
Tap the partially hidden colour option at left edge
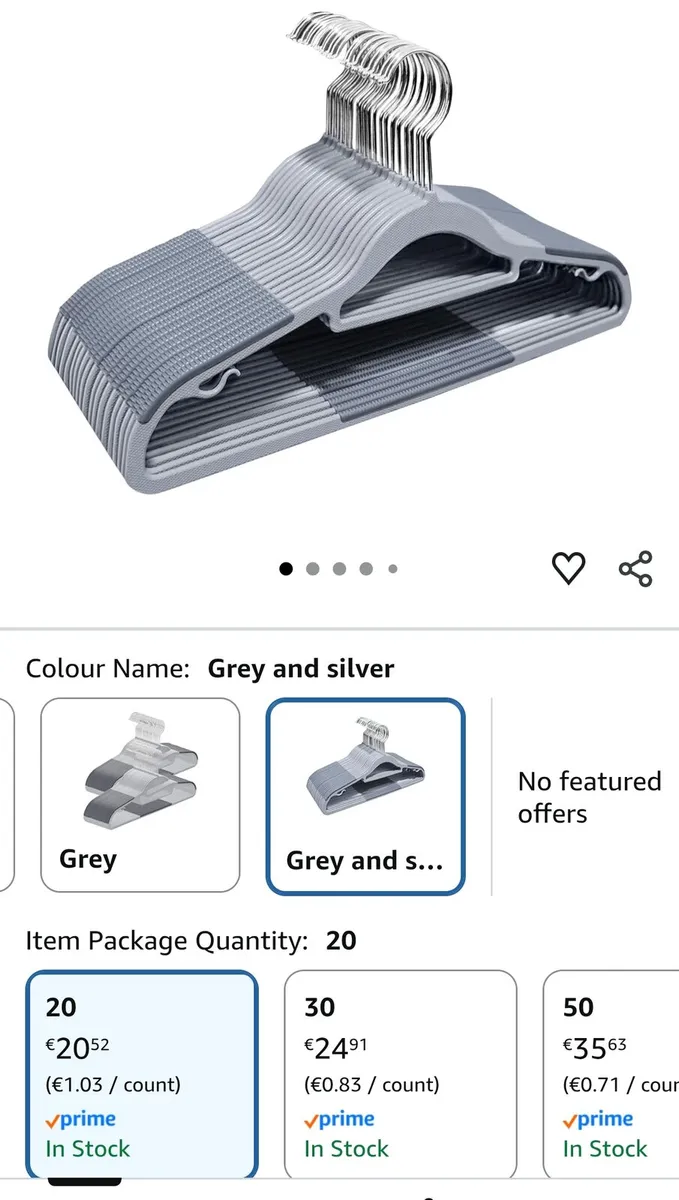pyautogui.click(x=7, y=795)
